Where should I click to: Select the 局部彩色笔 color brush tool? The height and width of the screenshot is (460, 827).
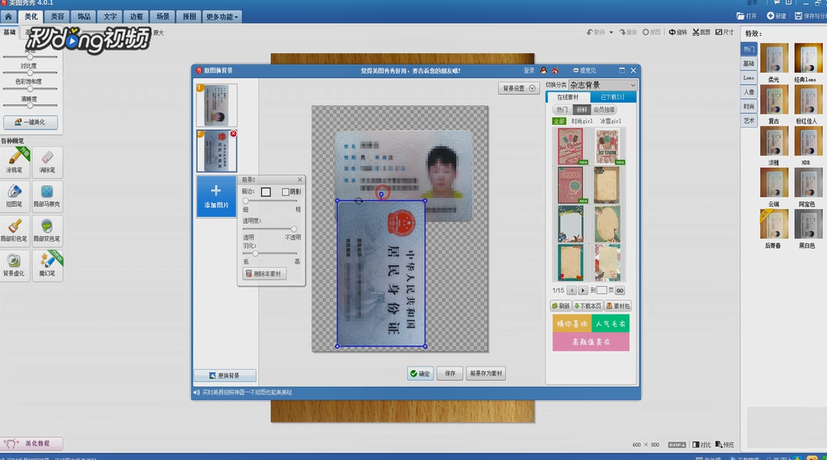(15, 230)
